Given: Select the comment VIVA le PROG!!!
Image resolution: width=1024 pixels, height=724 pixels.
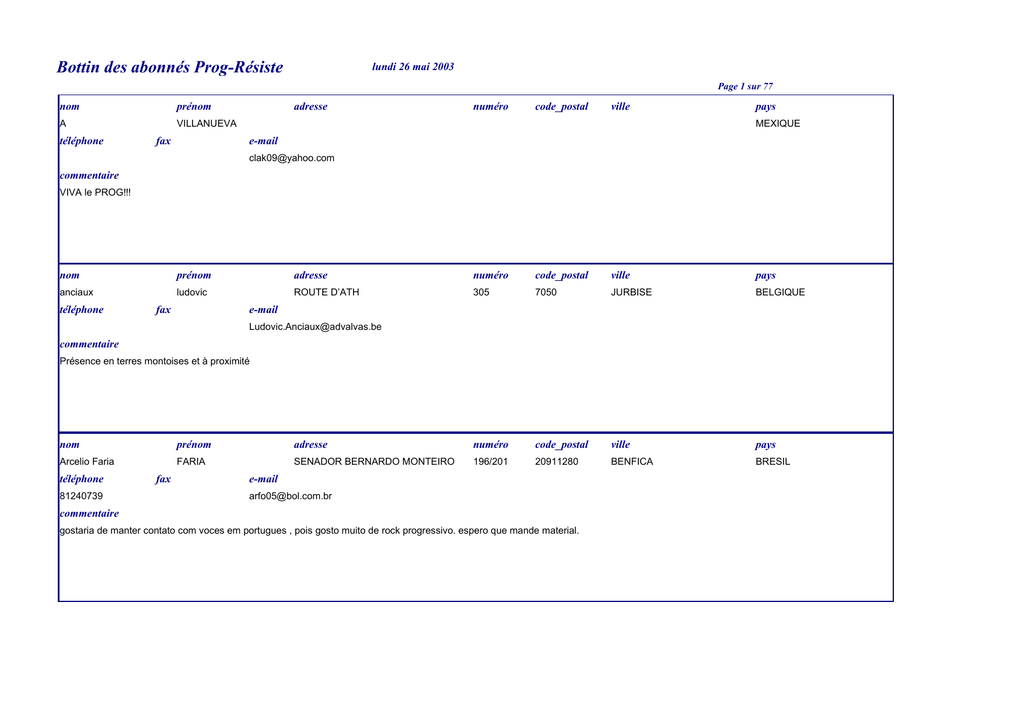Looking at the screenshot, I should (95, 193).
